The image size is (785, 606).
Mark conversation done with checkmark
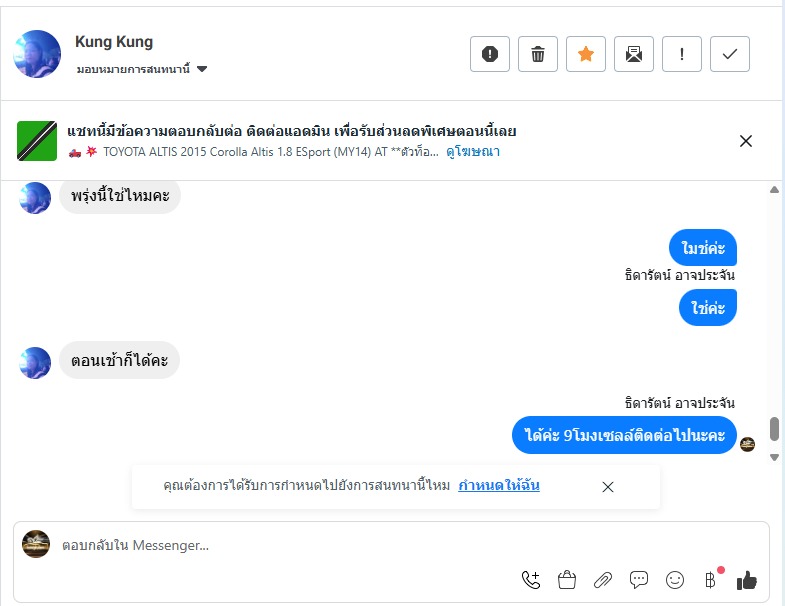(x=730, y=54)
